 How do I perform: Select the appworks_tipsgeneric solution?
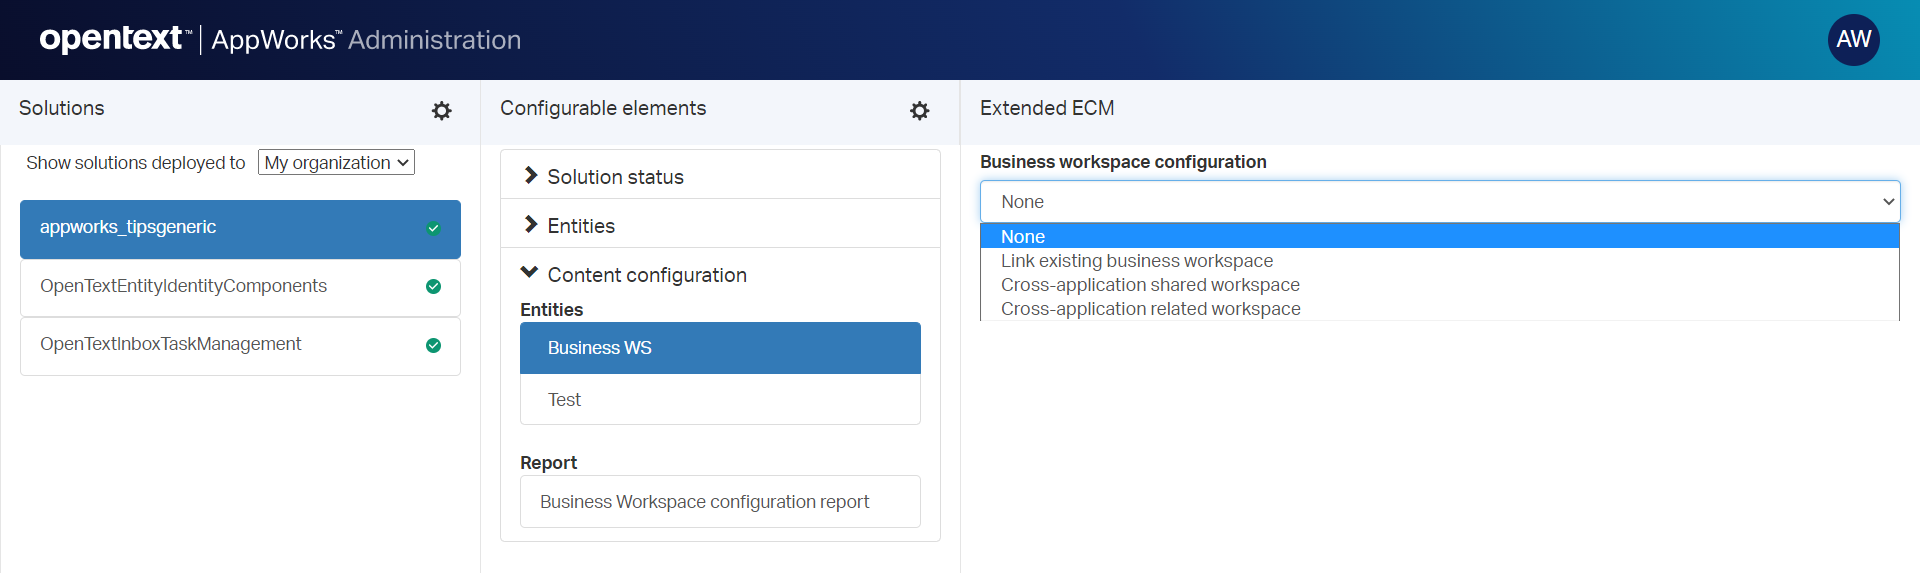tap(128, 228)
